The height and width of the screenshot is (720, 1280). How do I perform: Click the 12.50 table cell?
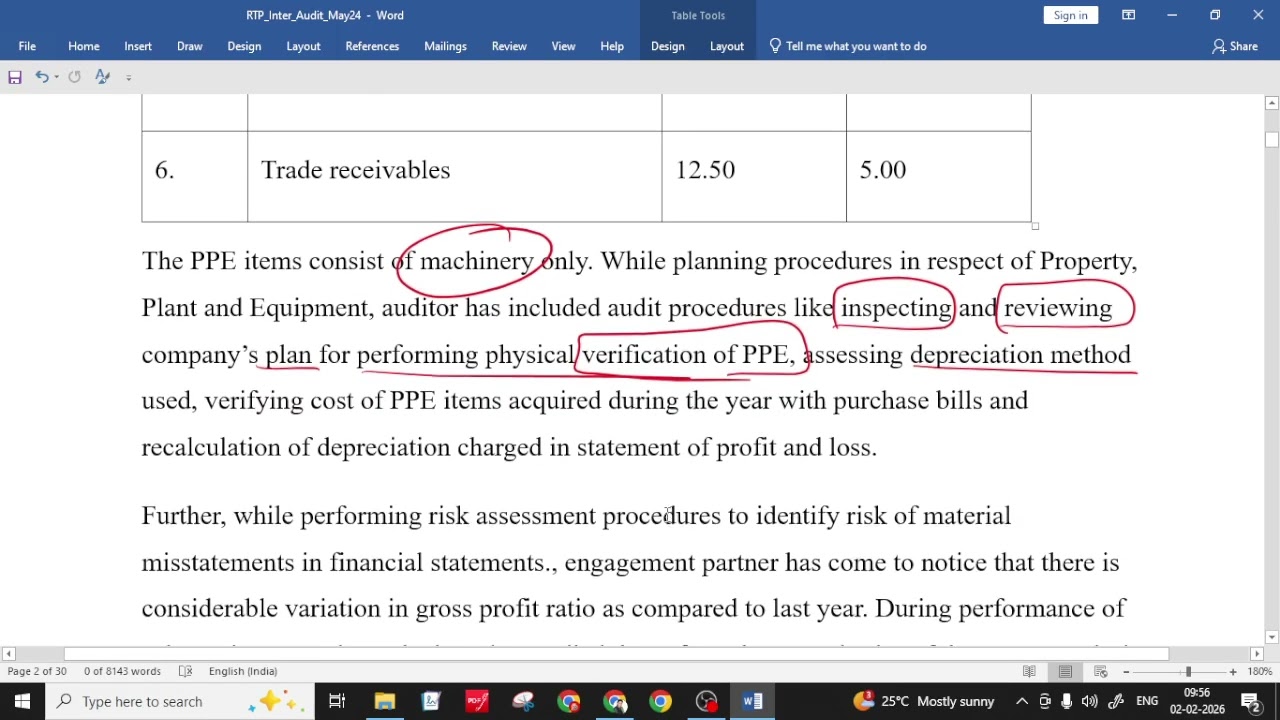(754, 176)
